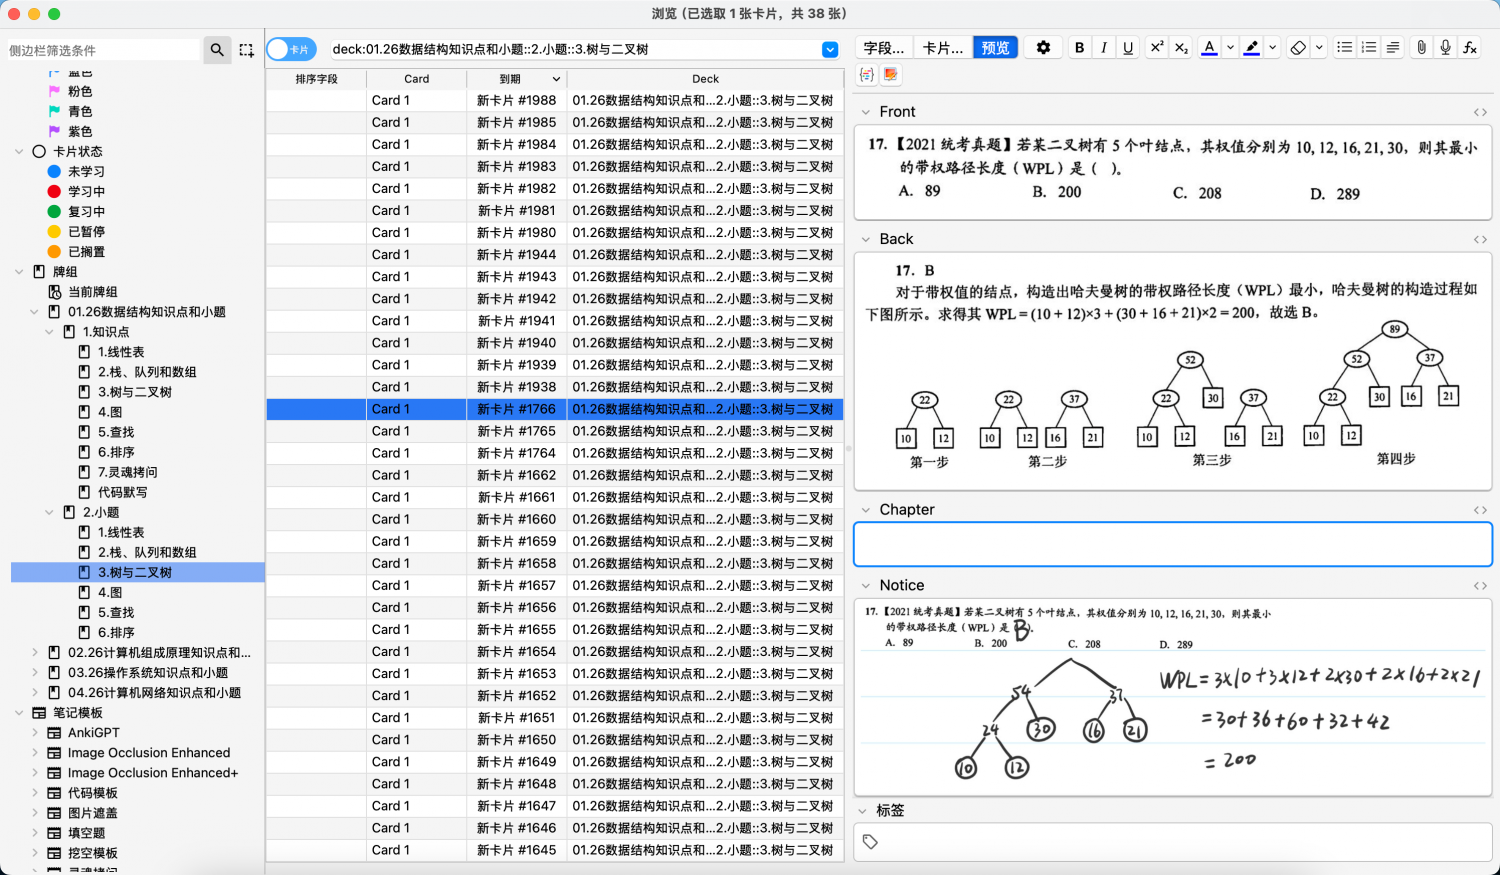Apply the highlight color pen button
The height and width of the screenshot is (875, 1500).
[1251, 47]
